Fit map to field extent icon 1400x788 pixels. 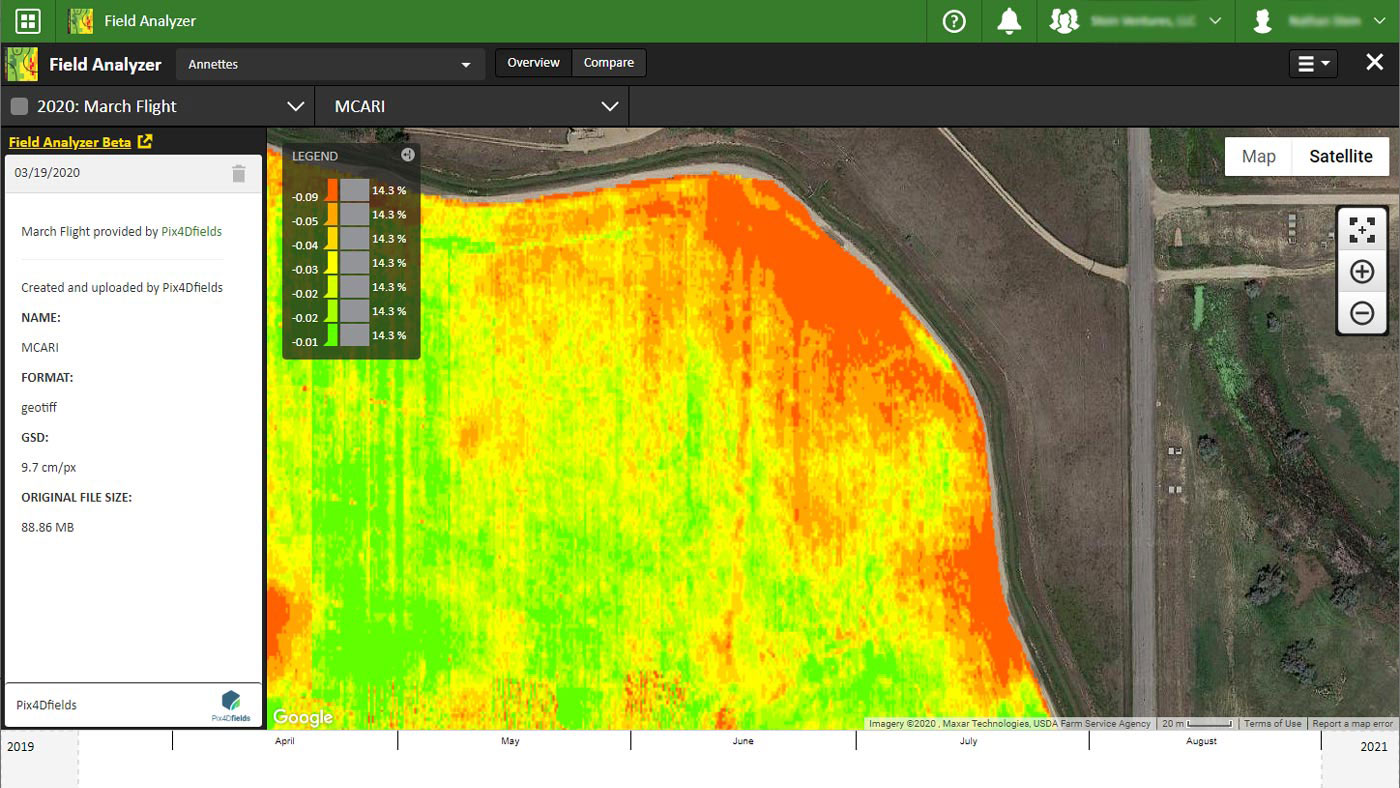(1361, 230)
